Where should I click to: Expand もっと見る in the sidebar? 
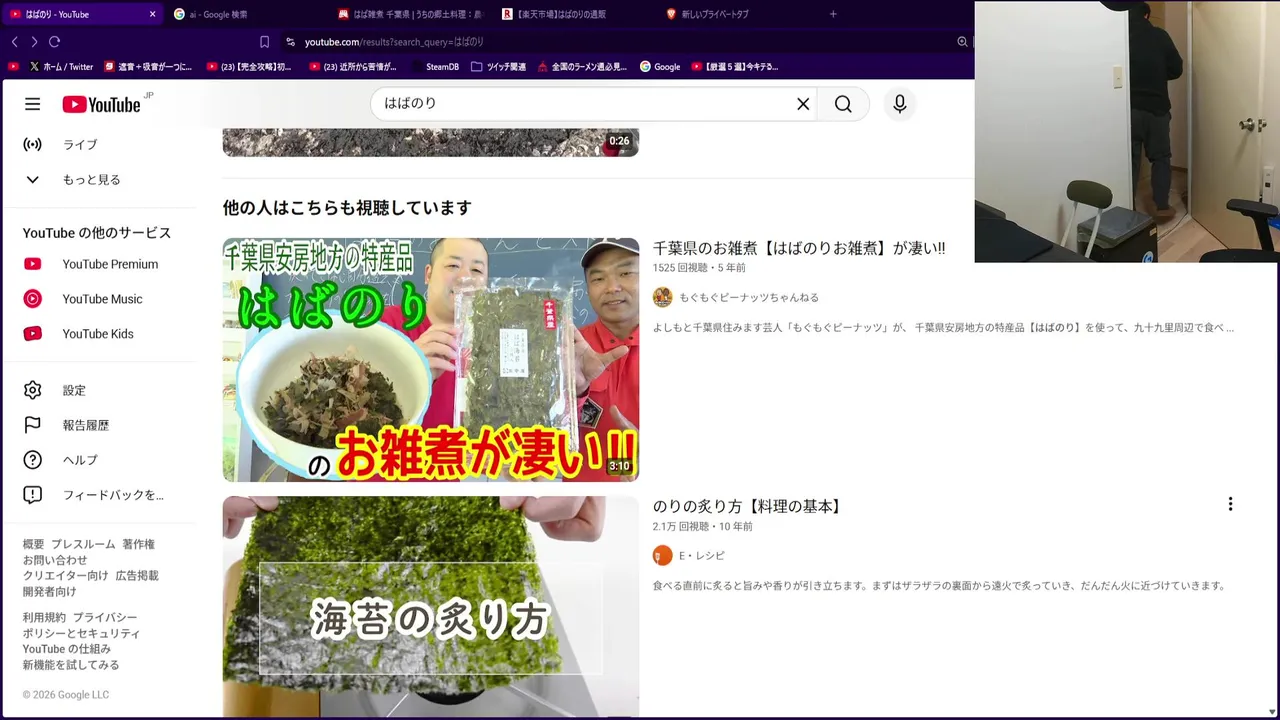coord(99,180)
